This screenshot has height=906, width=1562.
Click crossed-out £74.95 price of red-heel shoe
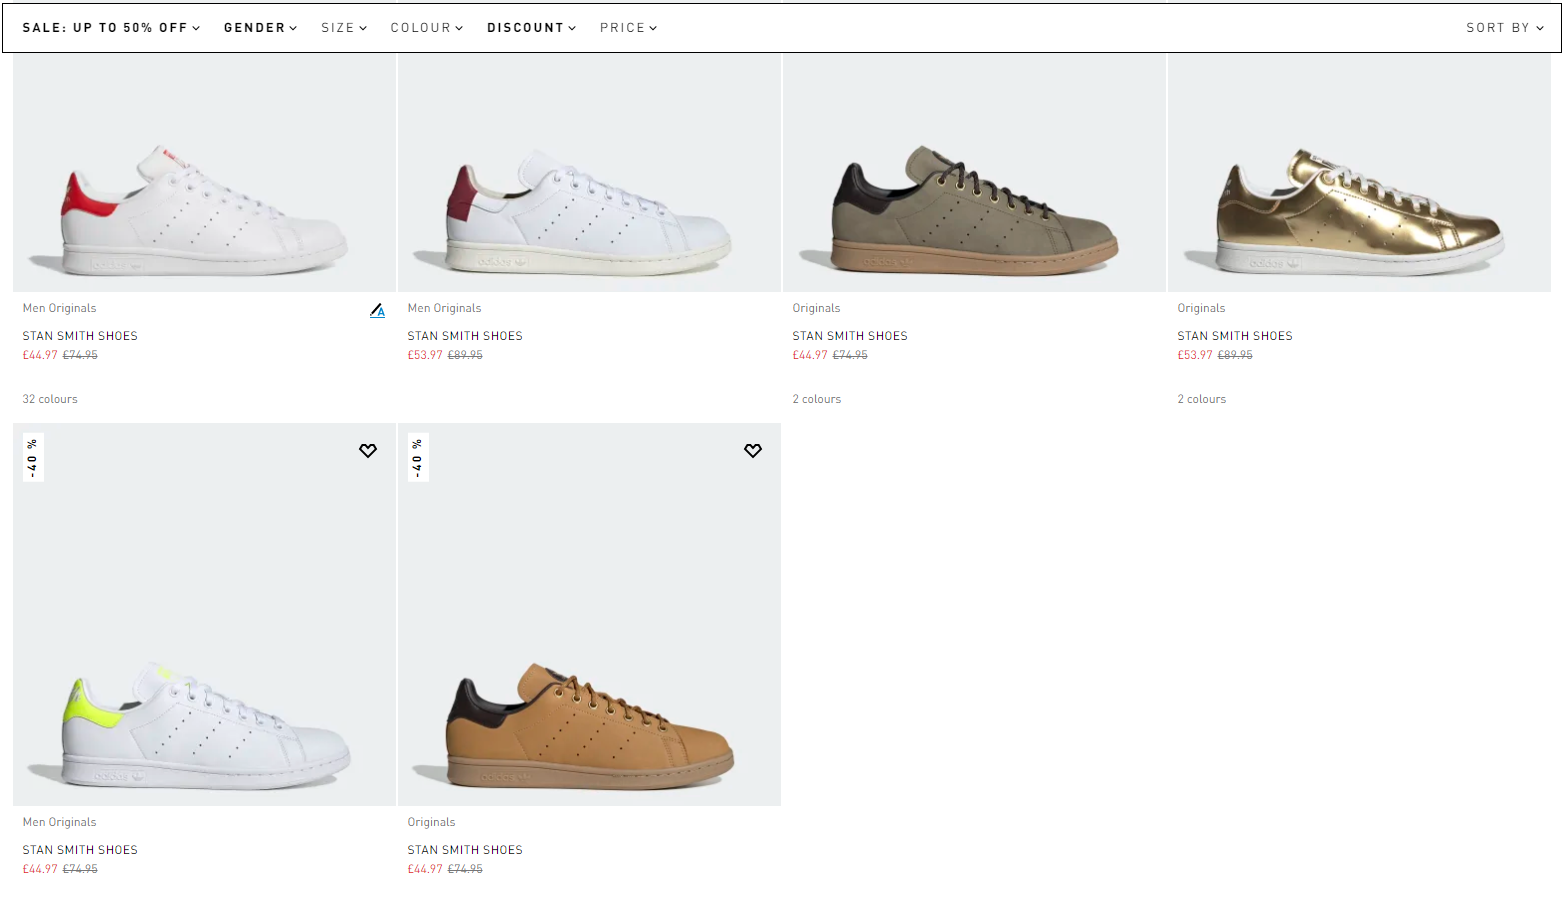[x=80, y=355]
